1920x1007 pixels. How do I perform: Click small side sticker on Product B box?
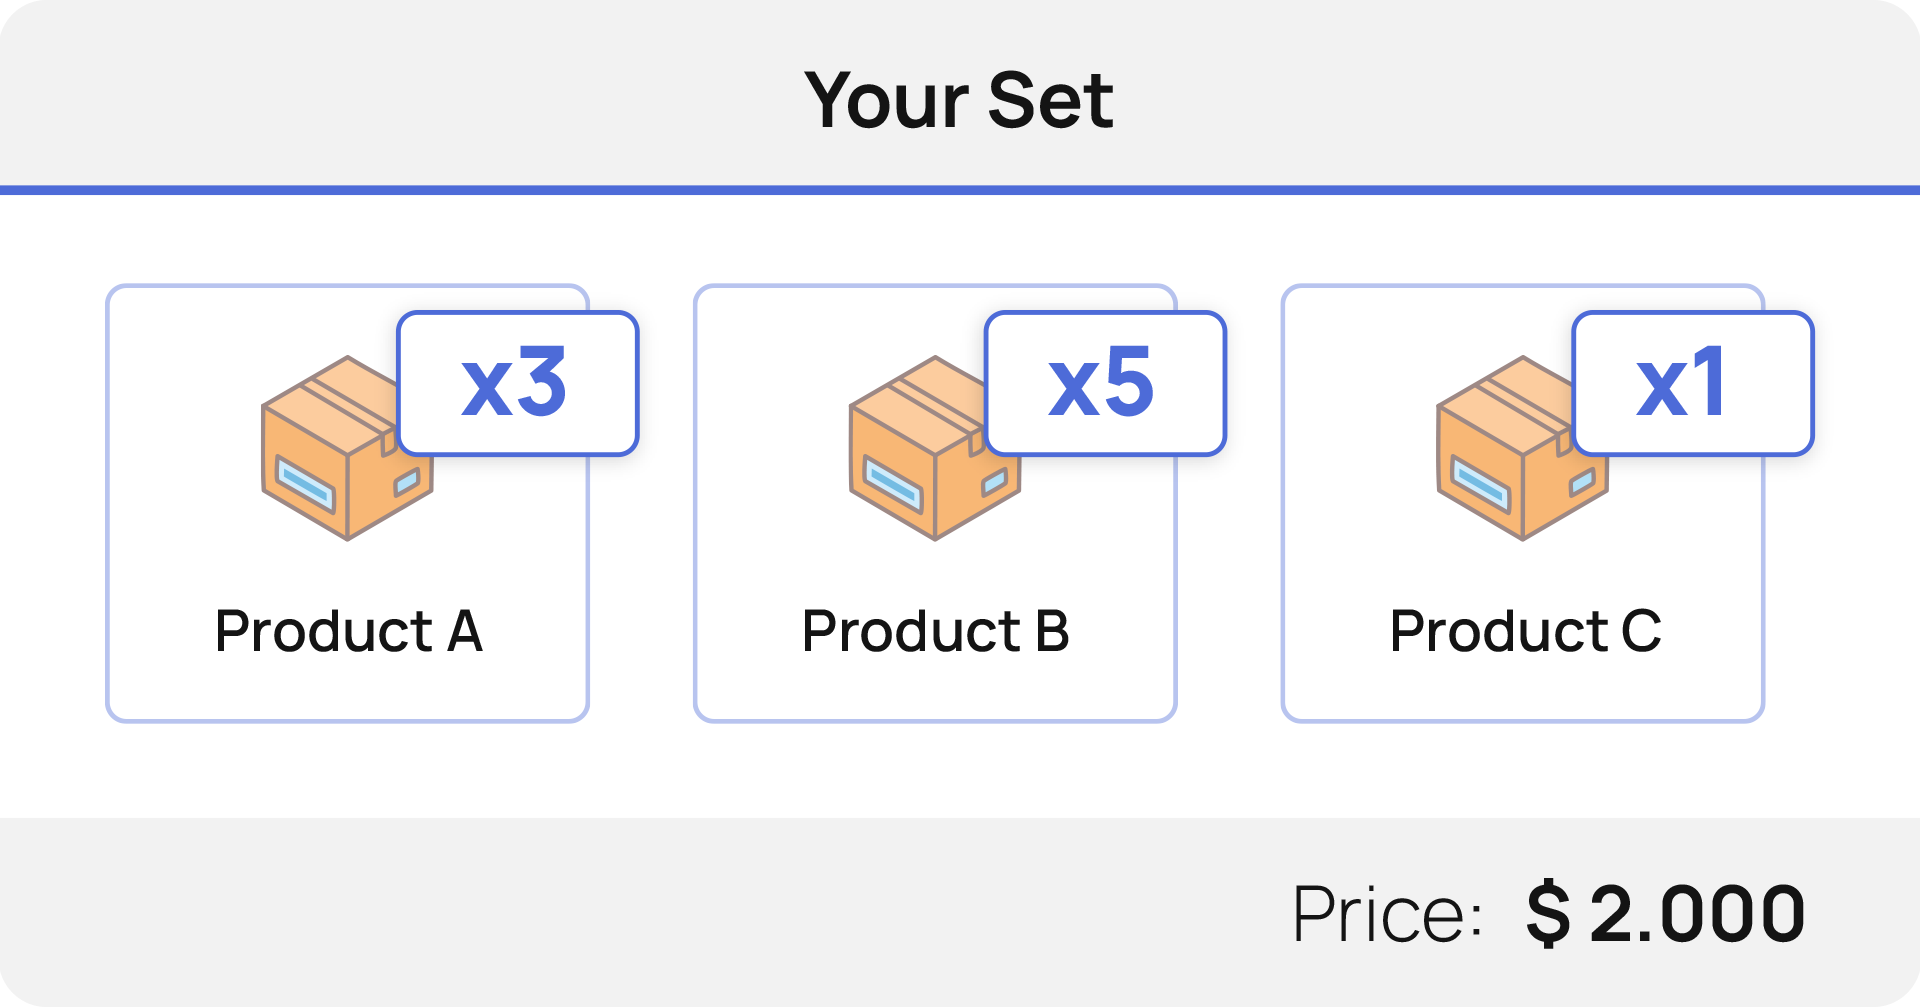click(994, 483)
